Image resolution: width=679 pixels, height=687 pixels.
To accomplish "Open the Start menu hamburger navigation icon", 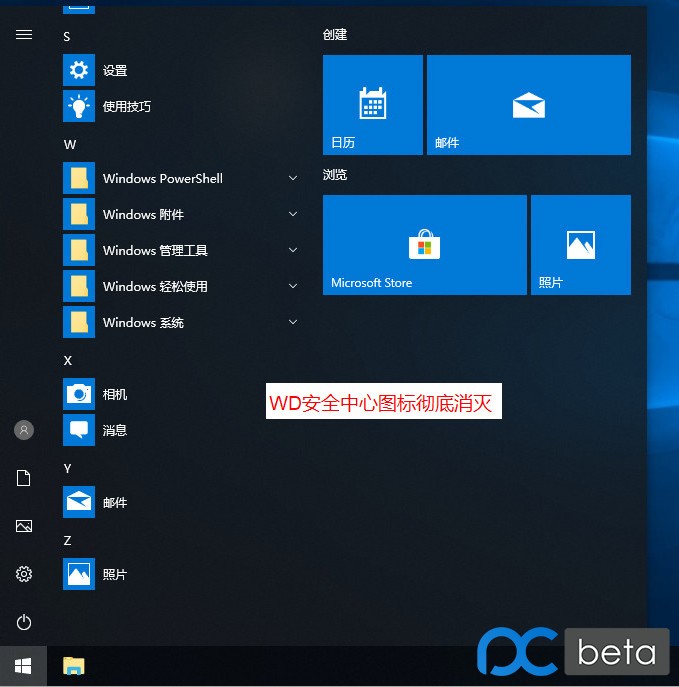I will click(24, 34).
